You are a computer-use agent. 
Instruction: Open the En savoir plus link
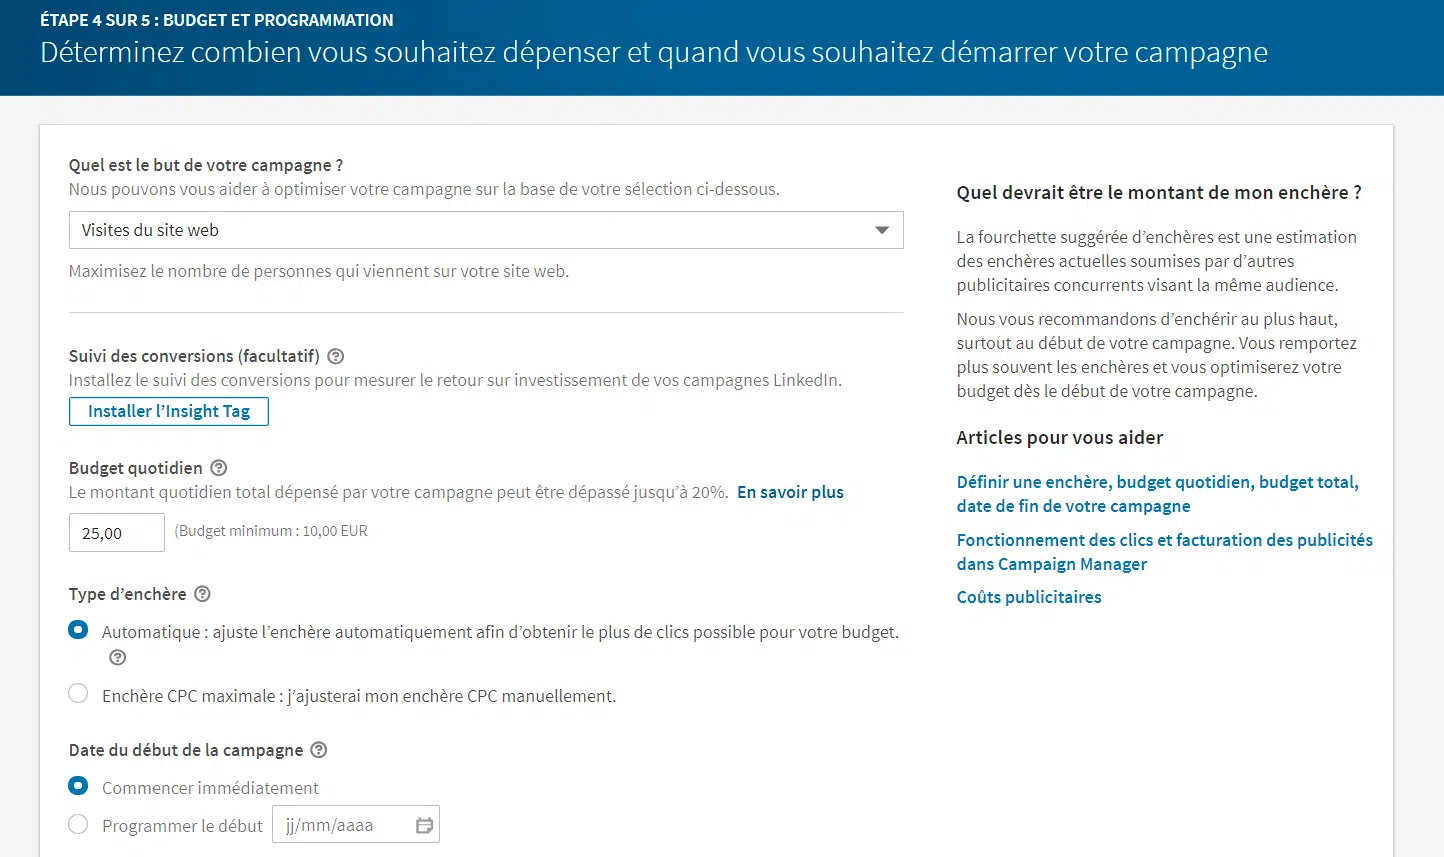[790, 492]
